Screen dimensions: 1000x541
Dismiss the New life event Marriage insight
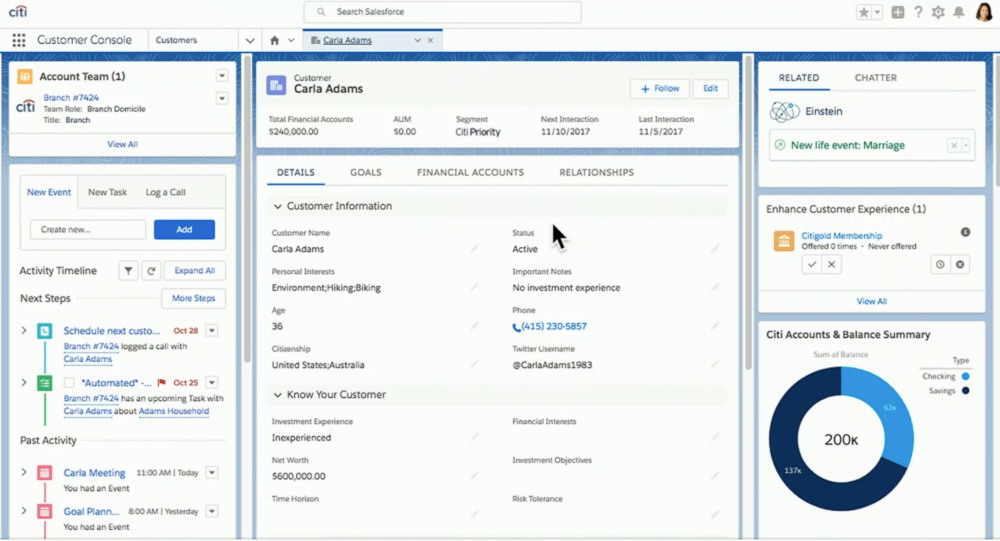click(x=954, y=145)
